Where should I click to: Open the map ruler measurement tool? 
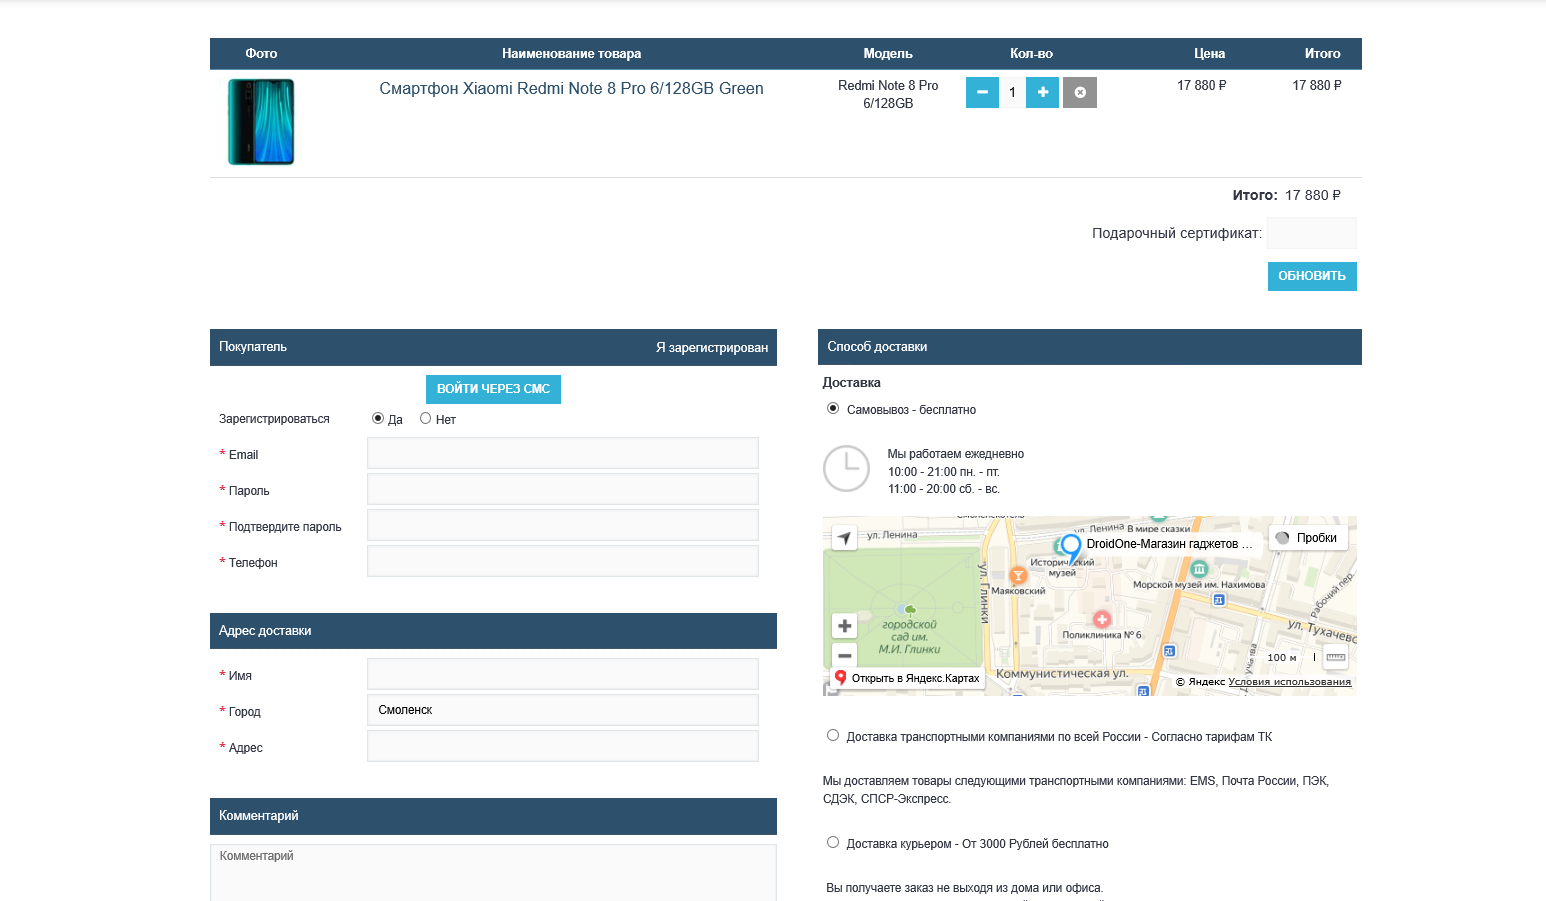coord(1335,657)
